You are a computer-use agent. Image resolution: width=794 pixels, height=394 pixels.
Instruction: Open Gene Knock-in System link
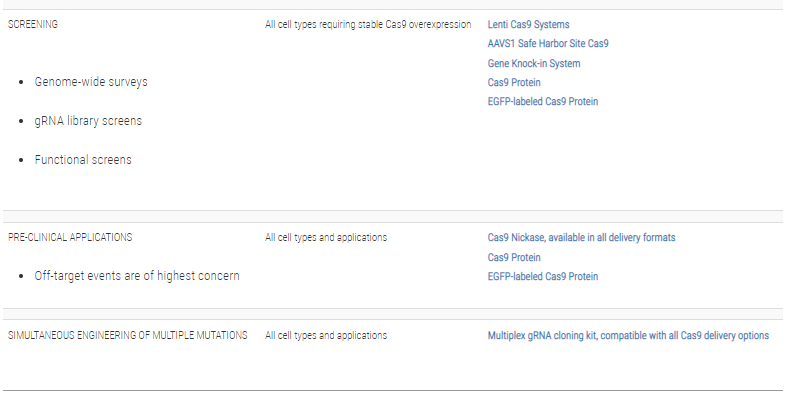click(x=534, y=63)
